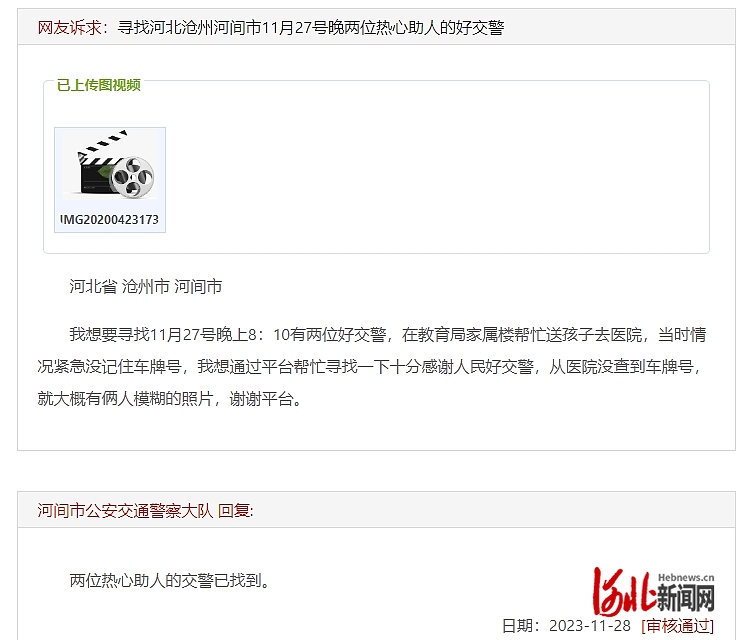This screenshot has width=742, height=640.
Task: Click the film reel icon on the video
Action: pyautogui.click(x=133, y=177)
